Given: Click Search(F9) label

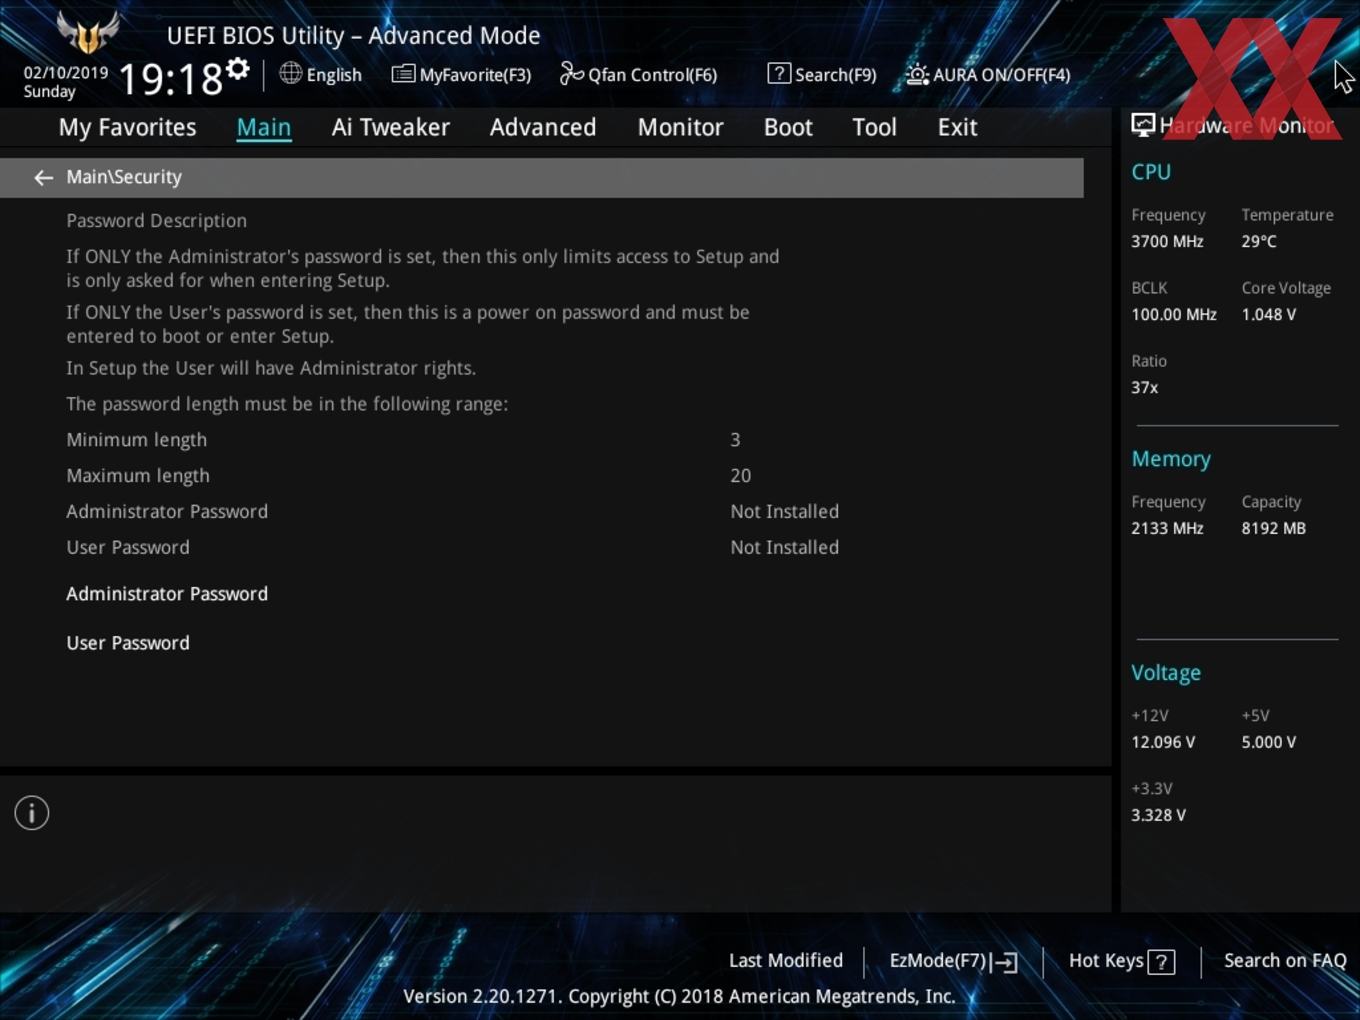Looking at the screenshot, I should click(836, 75).
